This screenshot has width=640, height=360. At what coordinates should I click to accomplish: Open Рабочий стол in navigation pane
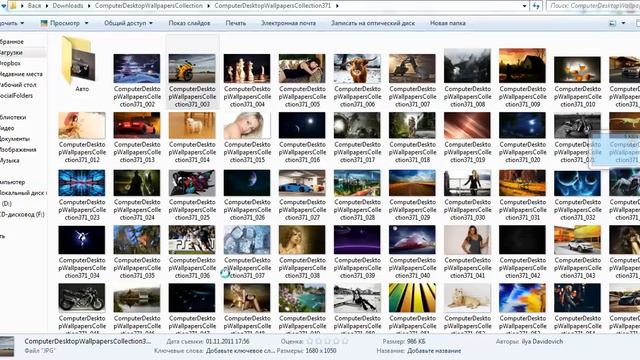tap(18, 85)
